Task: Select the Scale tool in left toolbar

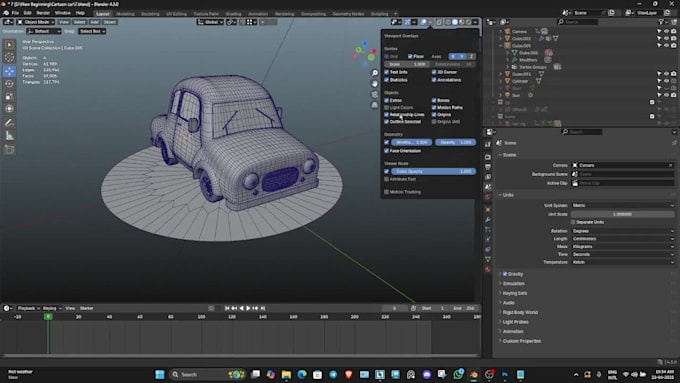Action: (x=10, y=96)
